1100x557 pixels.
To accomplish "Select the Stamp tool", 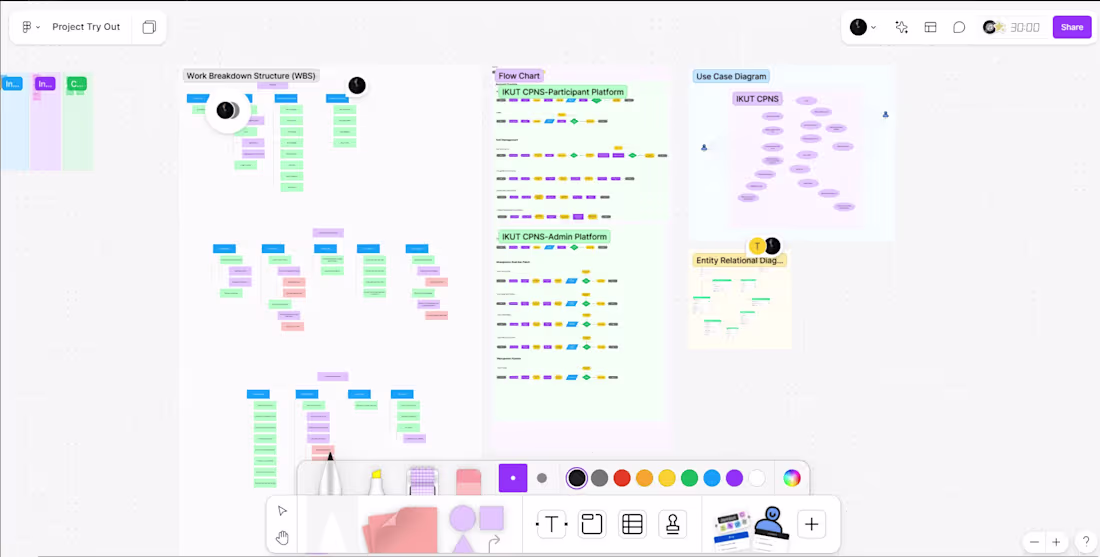I will pyautogui.click(x=673, y=524).
